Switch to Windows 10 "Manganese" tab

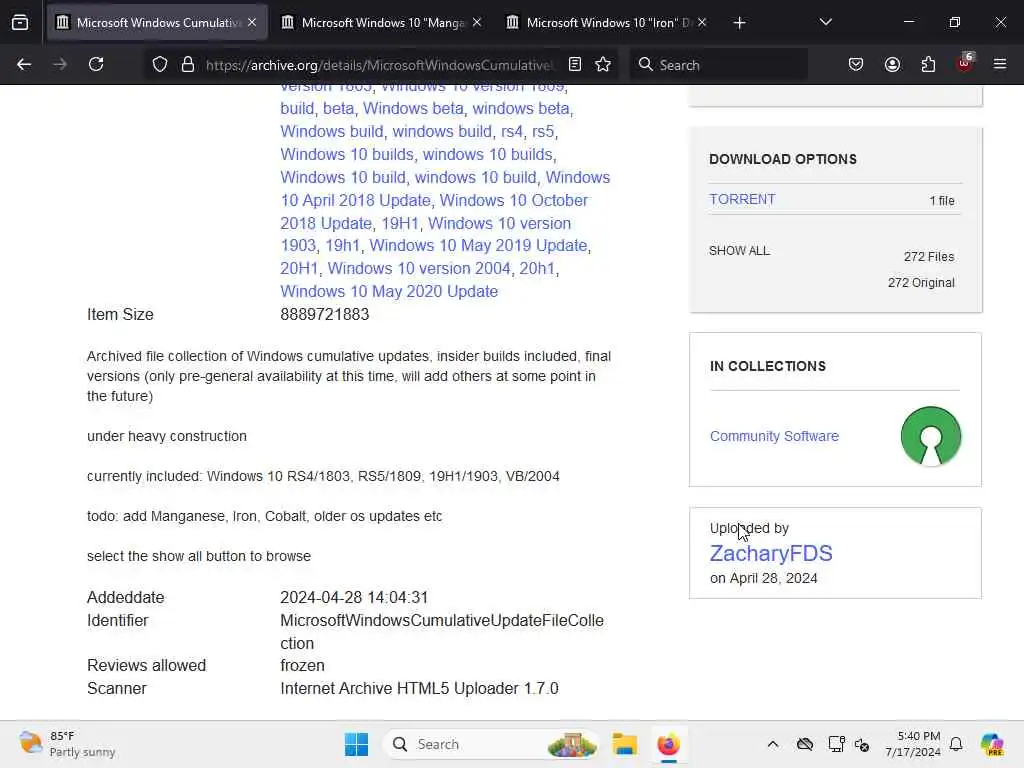coord(383,22)
